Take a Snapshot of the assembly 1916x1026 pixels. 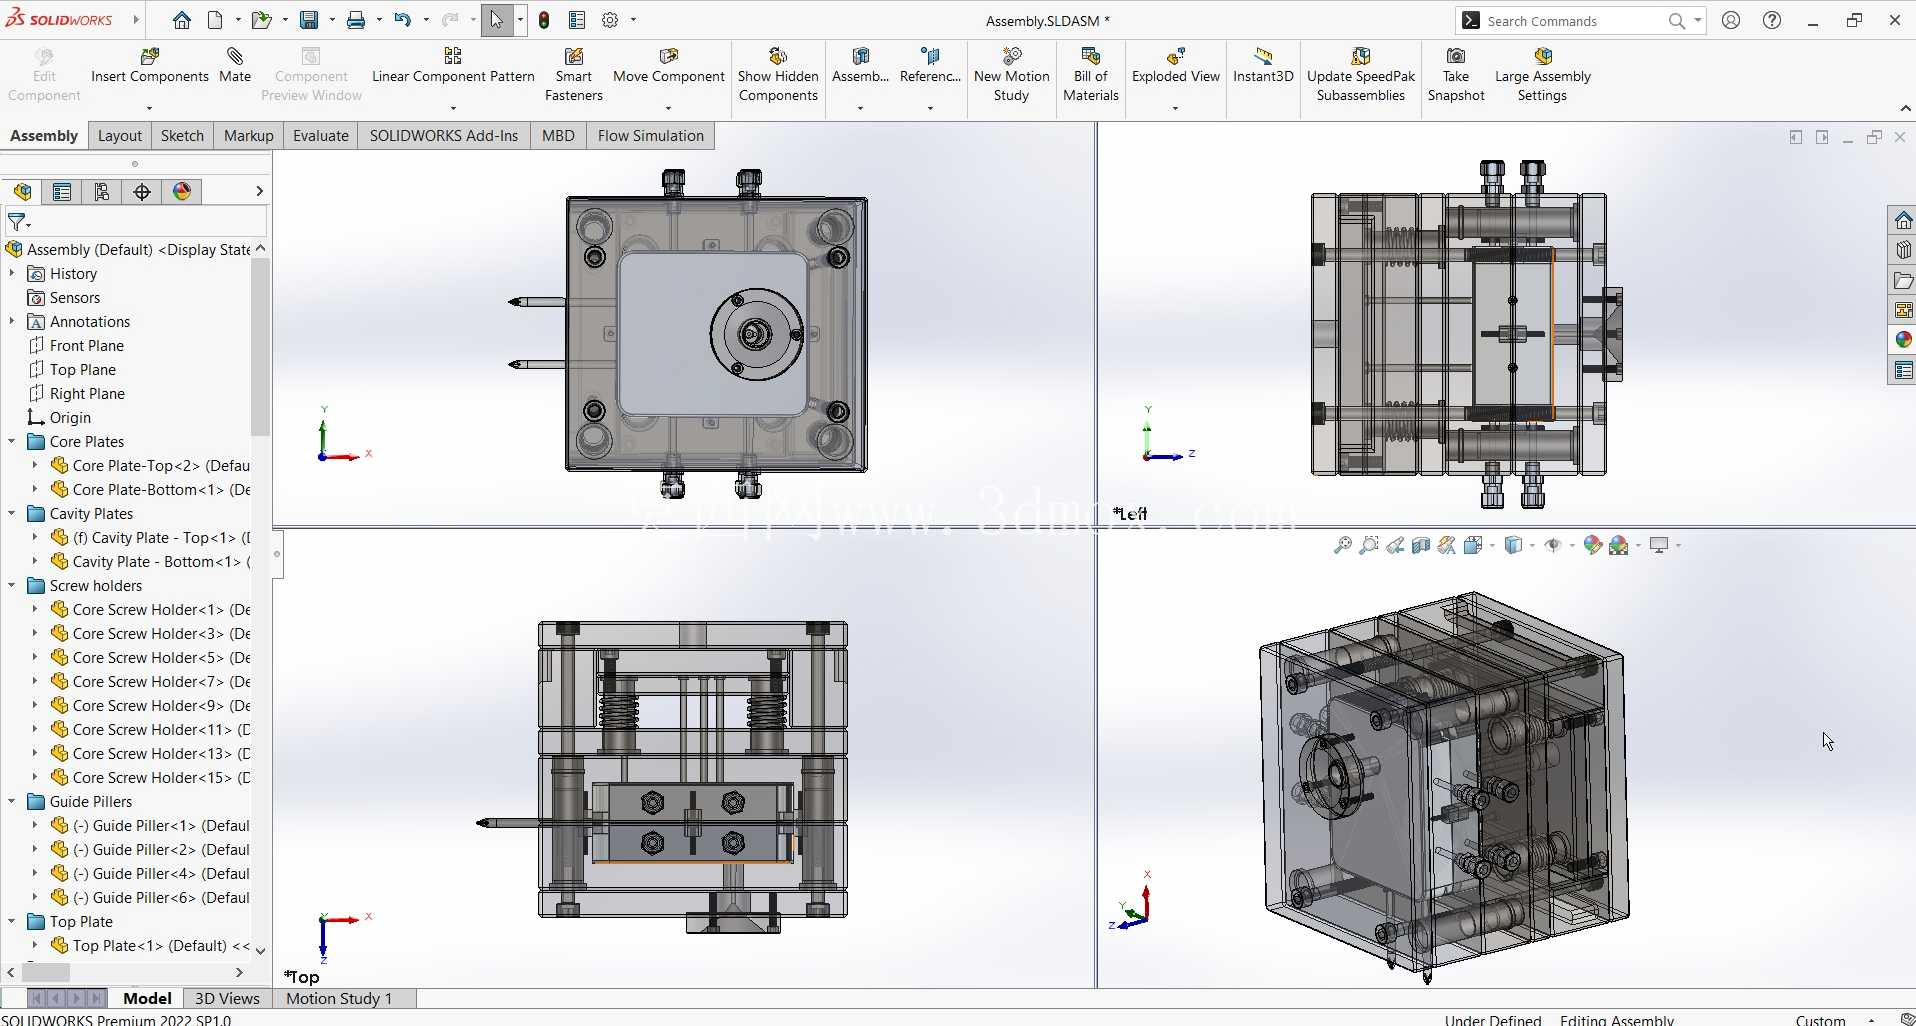[1456, 74]
